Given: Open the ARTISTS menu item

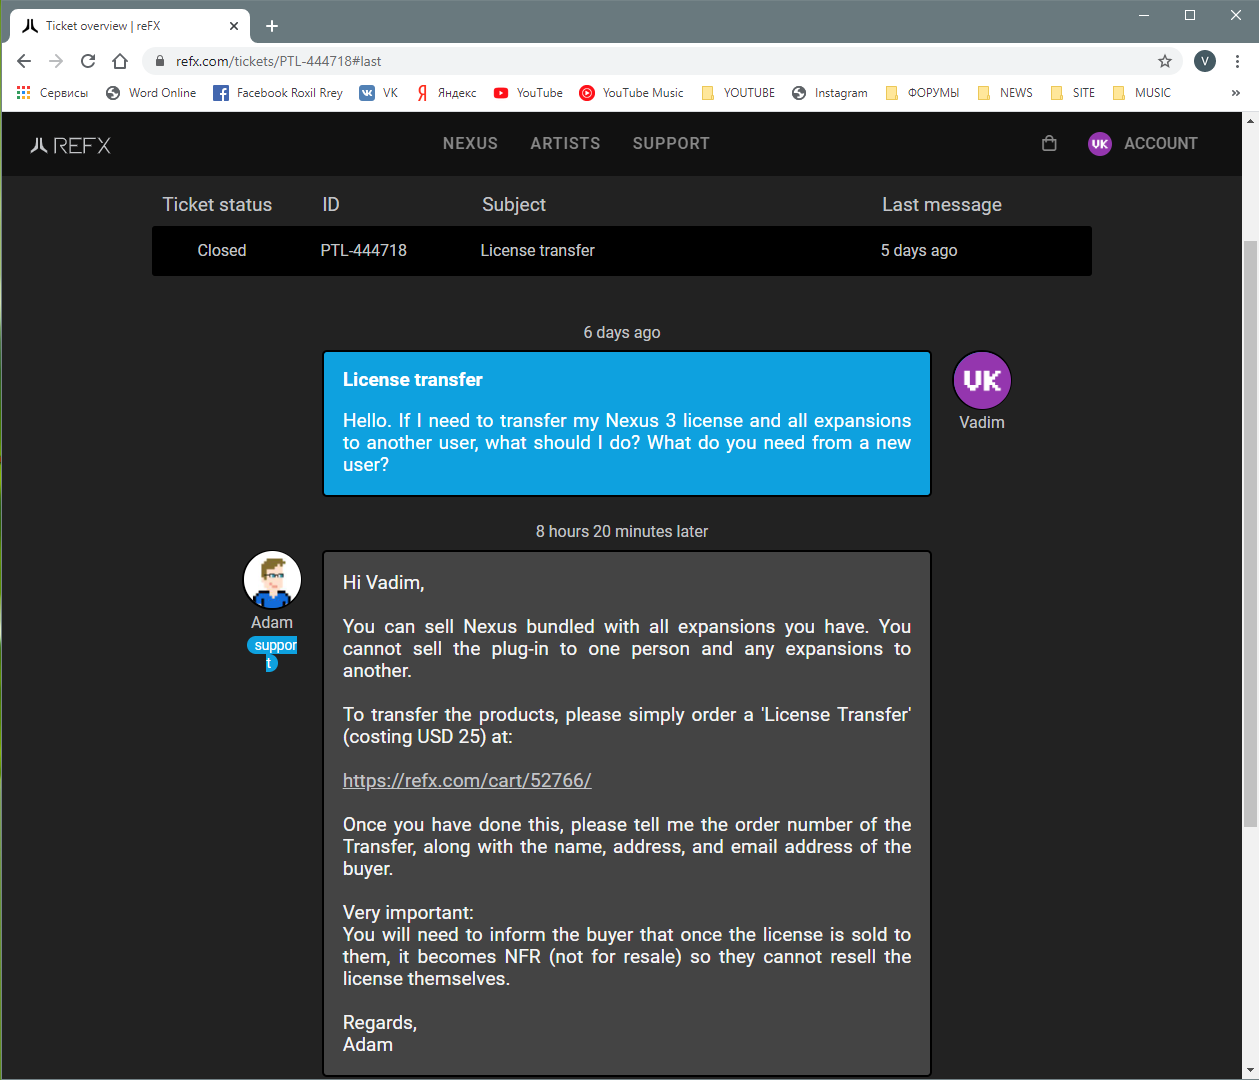Looking at the screenshot, I should (565, 143).
